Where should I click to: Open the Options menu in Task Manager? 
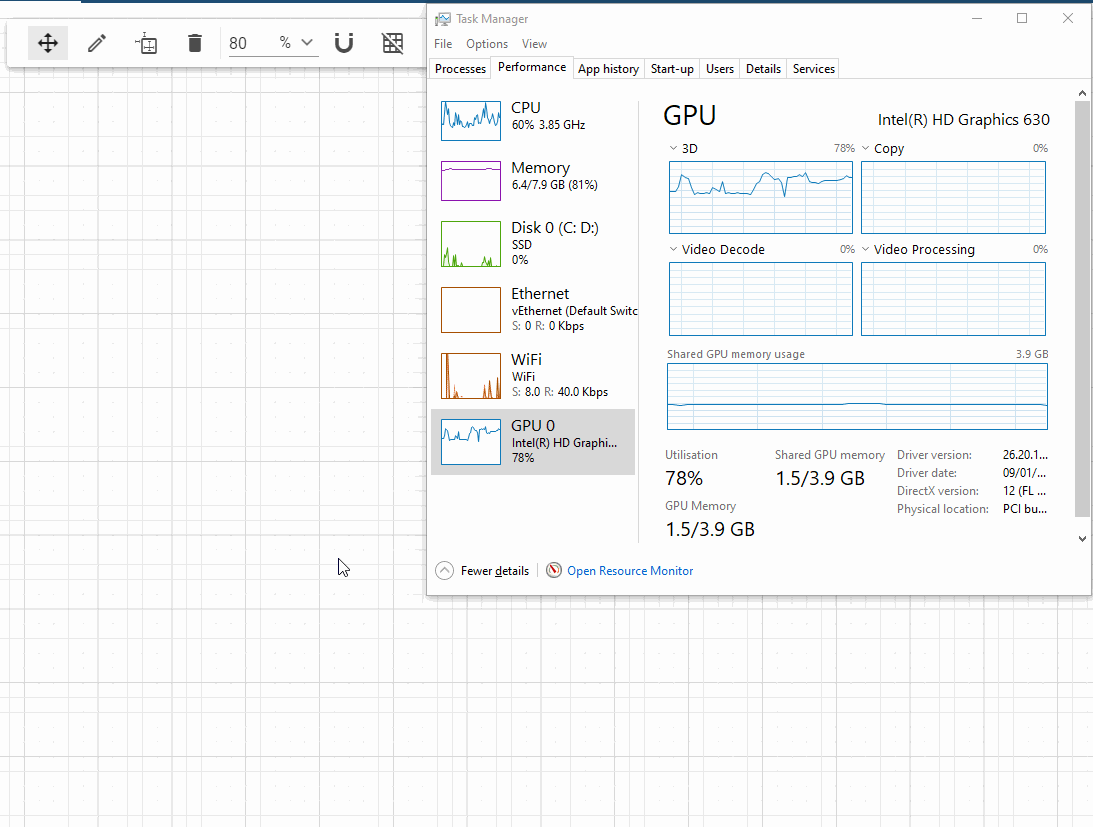pos(487,44)
